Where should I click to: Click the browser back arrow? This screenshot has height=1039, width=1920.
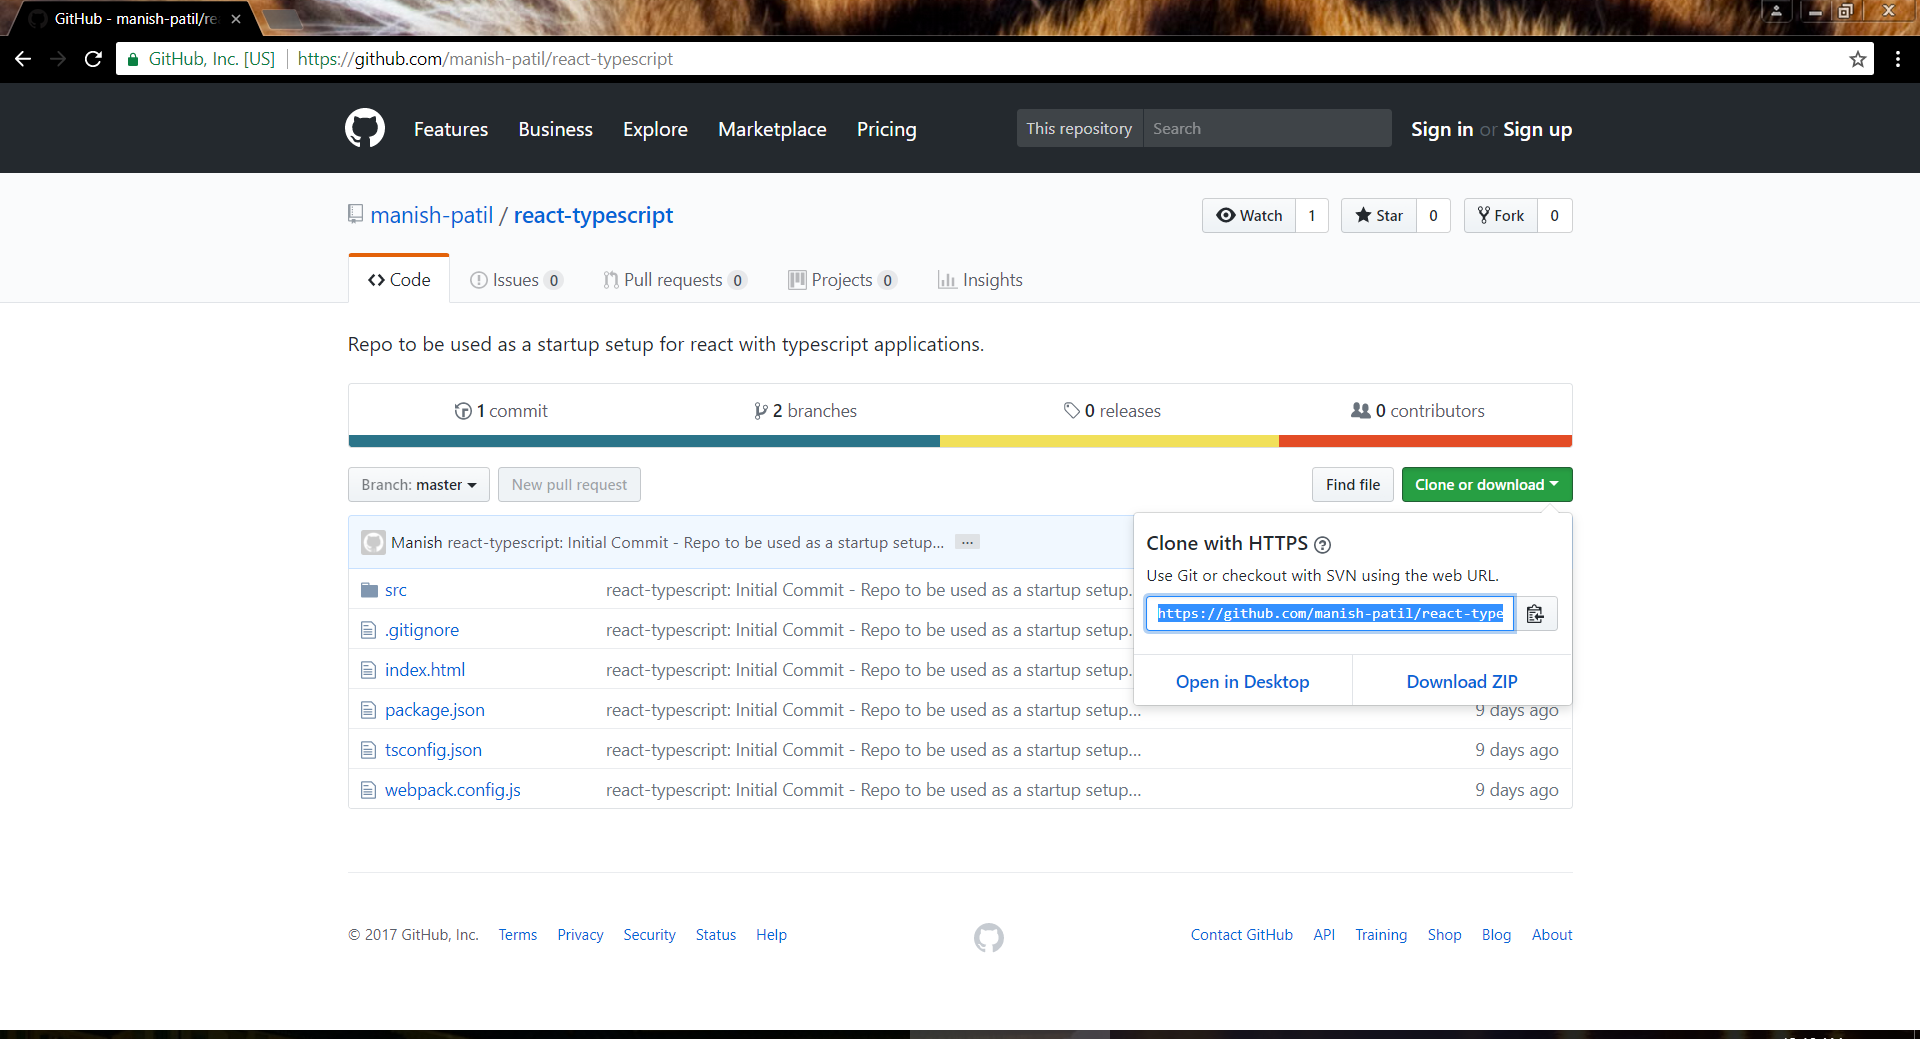click(x=23, y=59)
